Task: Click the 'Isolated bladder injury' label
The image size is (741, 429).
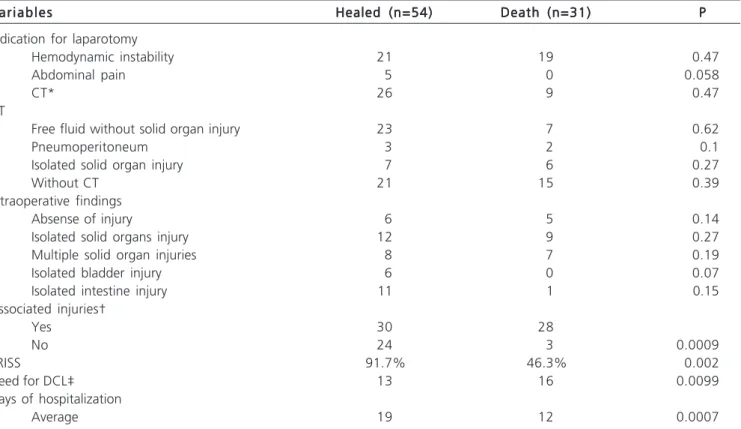Action: click(96, 273)
